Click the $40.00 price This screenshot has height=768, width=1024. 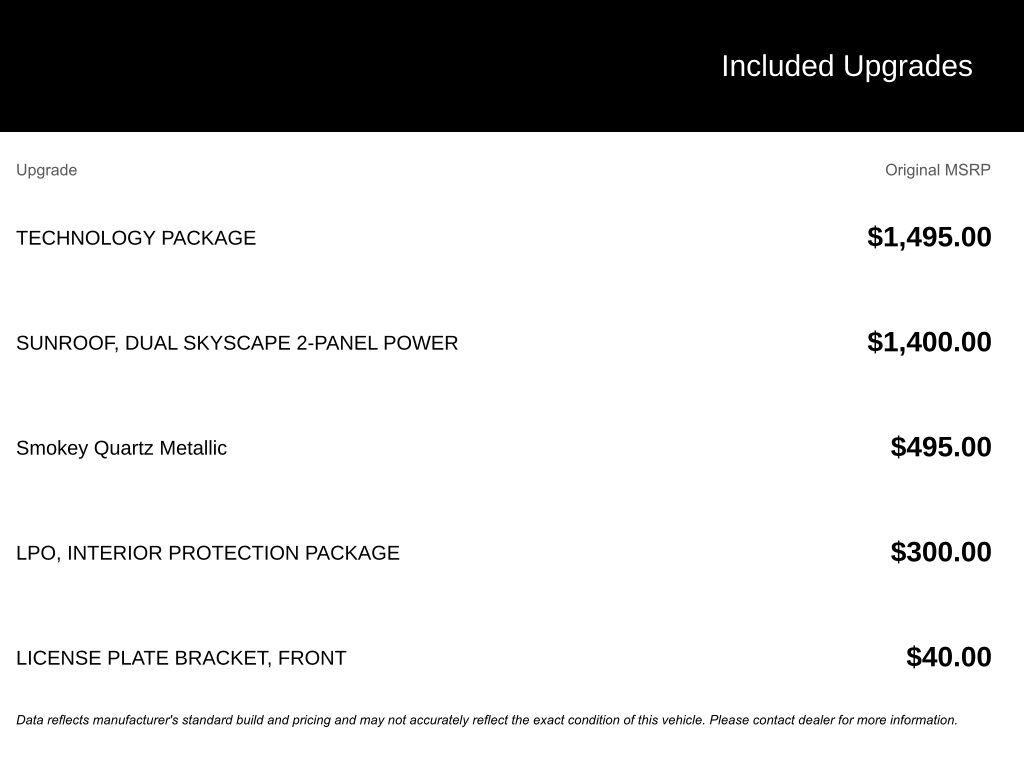948,657
